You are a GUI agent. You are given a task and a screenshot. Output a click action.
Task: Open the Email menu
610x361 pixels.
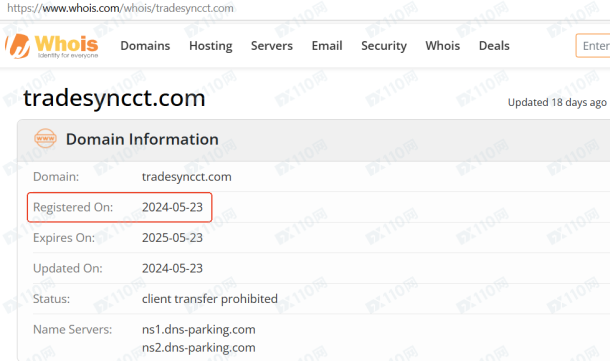coord(327,46)
